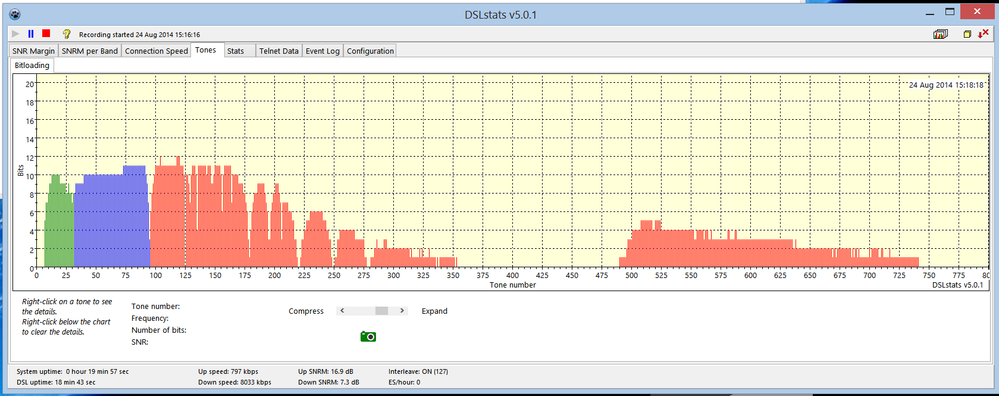Image resolution: width=999 pixels, height=396 pixels.
Task: Click 'Recording started 24 Aug 2014' status text
Action: point(140,34)
